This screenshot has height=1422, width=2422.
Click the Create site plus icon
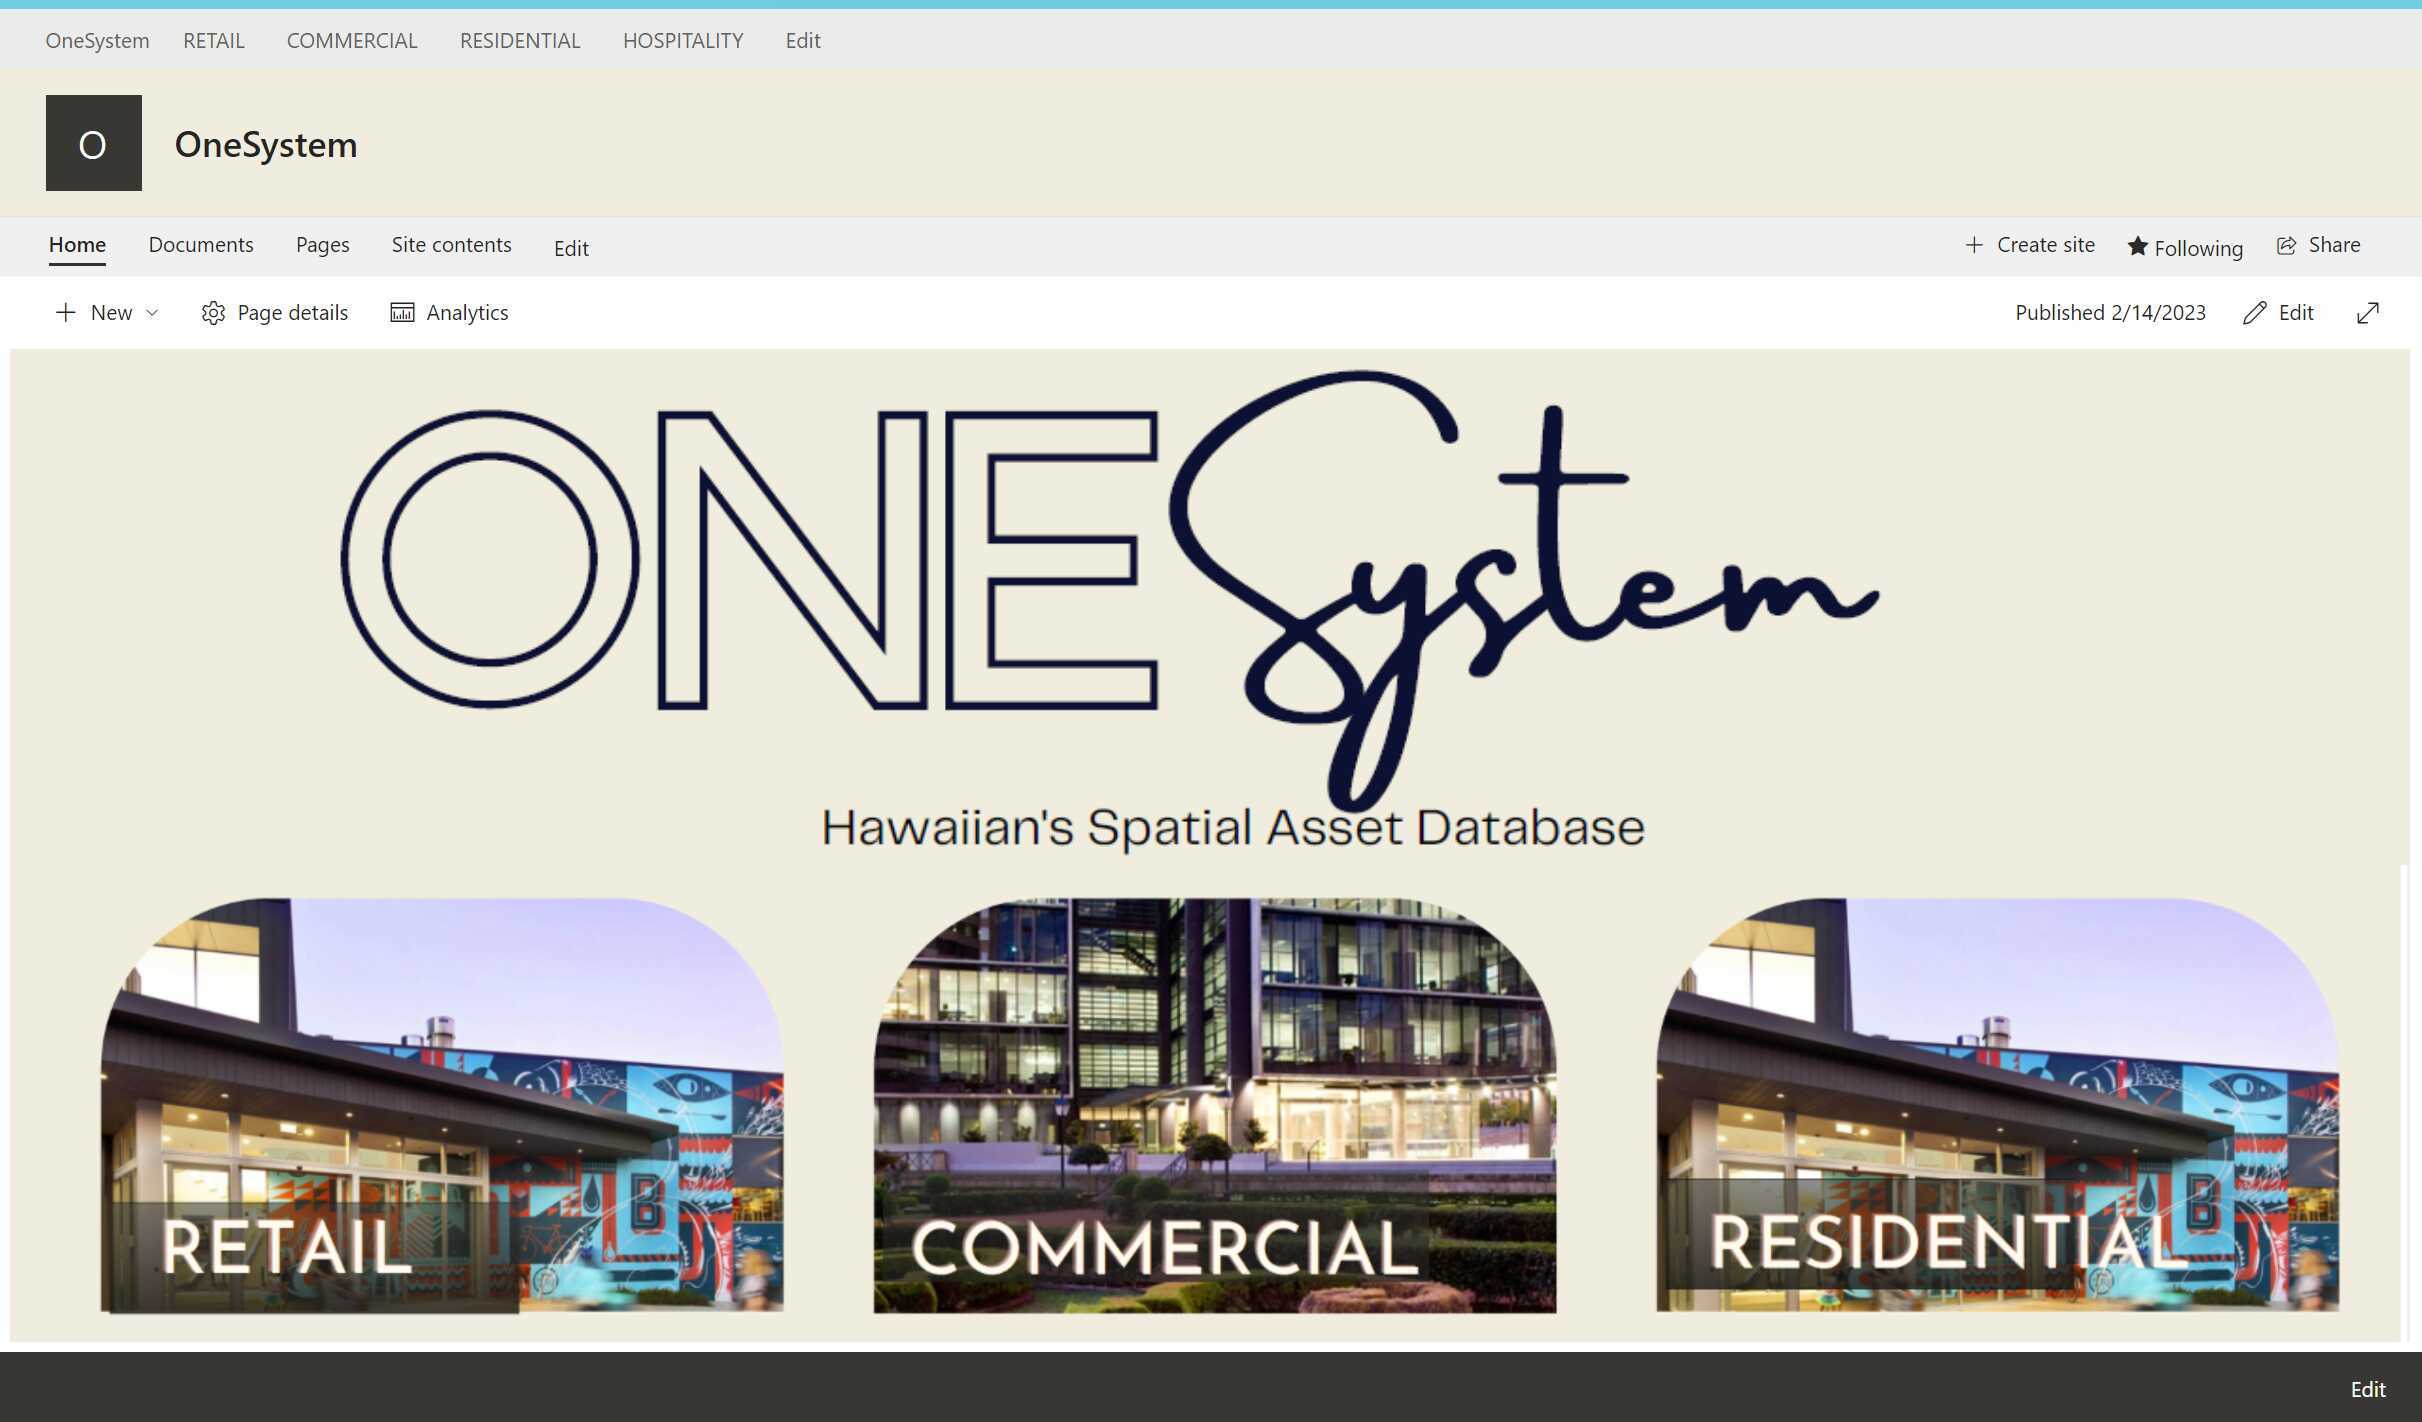point(1975,245)
